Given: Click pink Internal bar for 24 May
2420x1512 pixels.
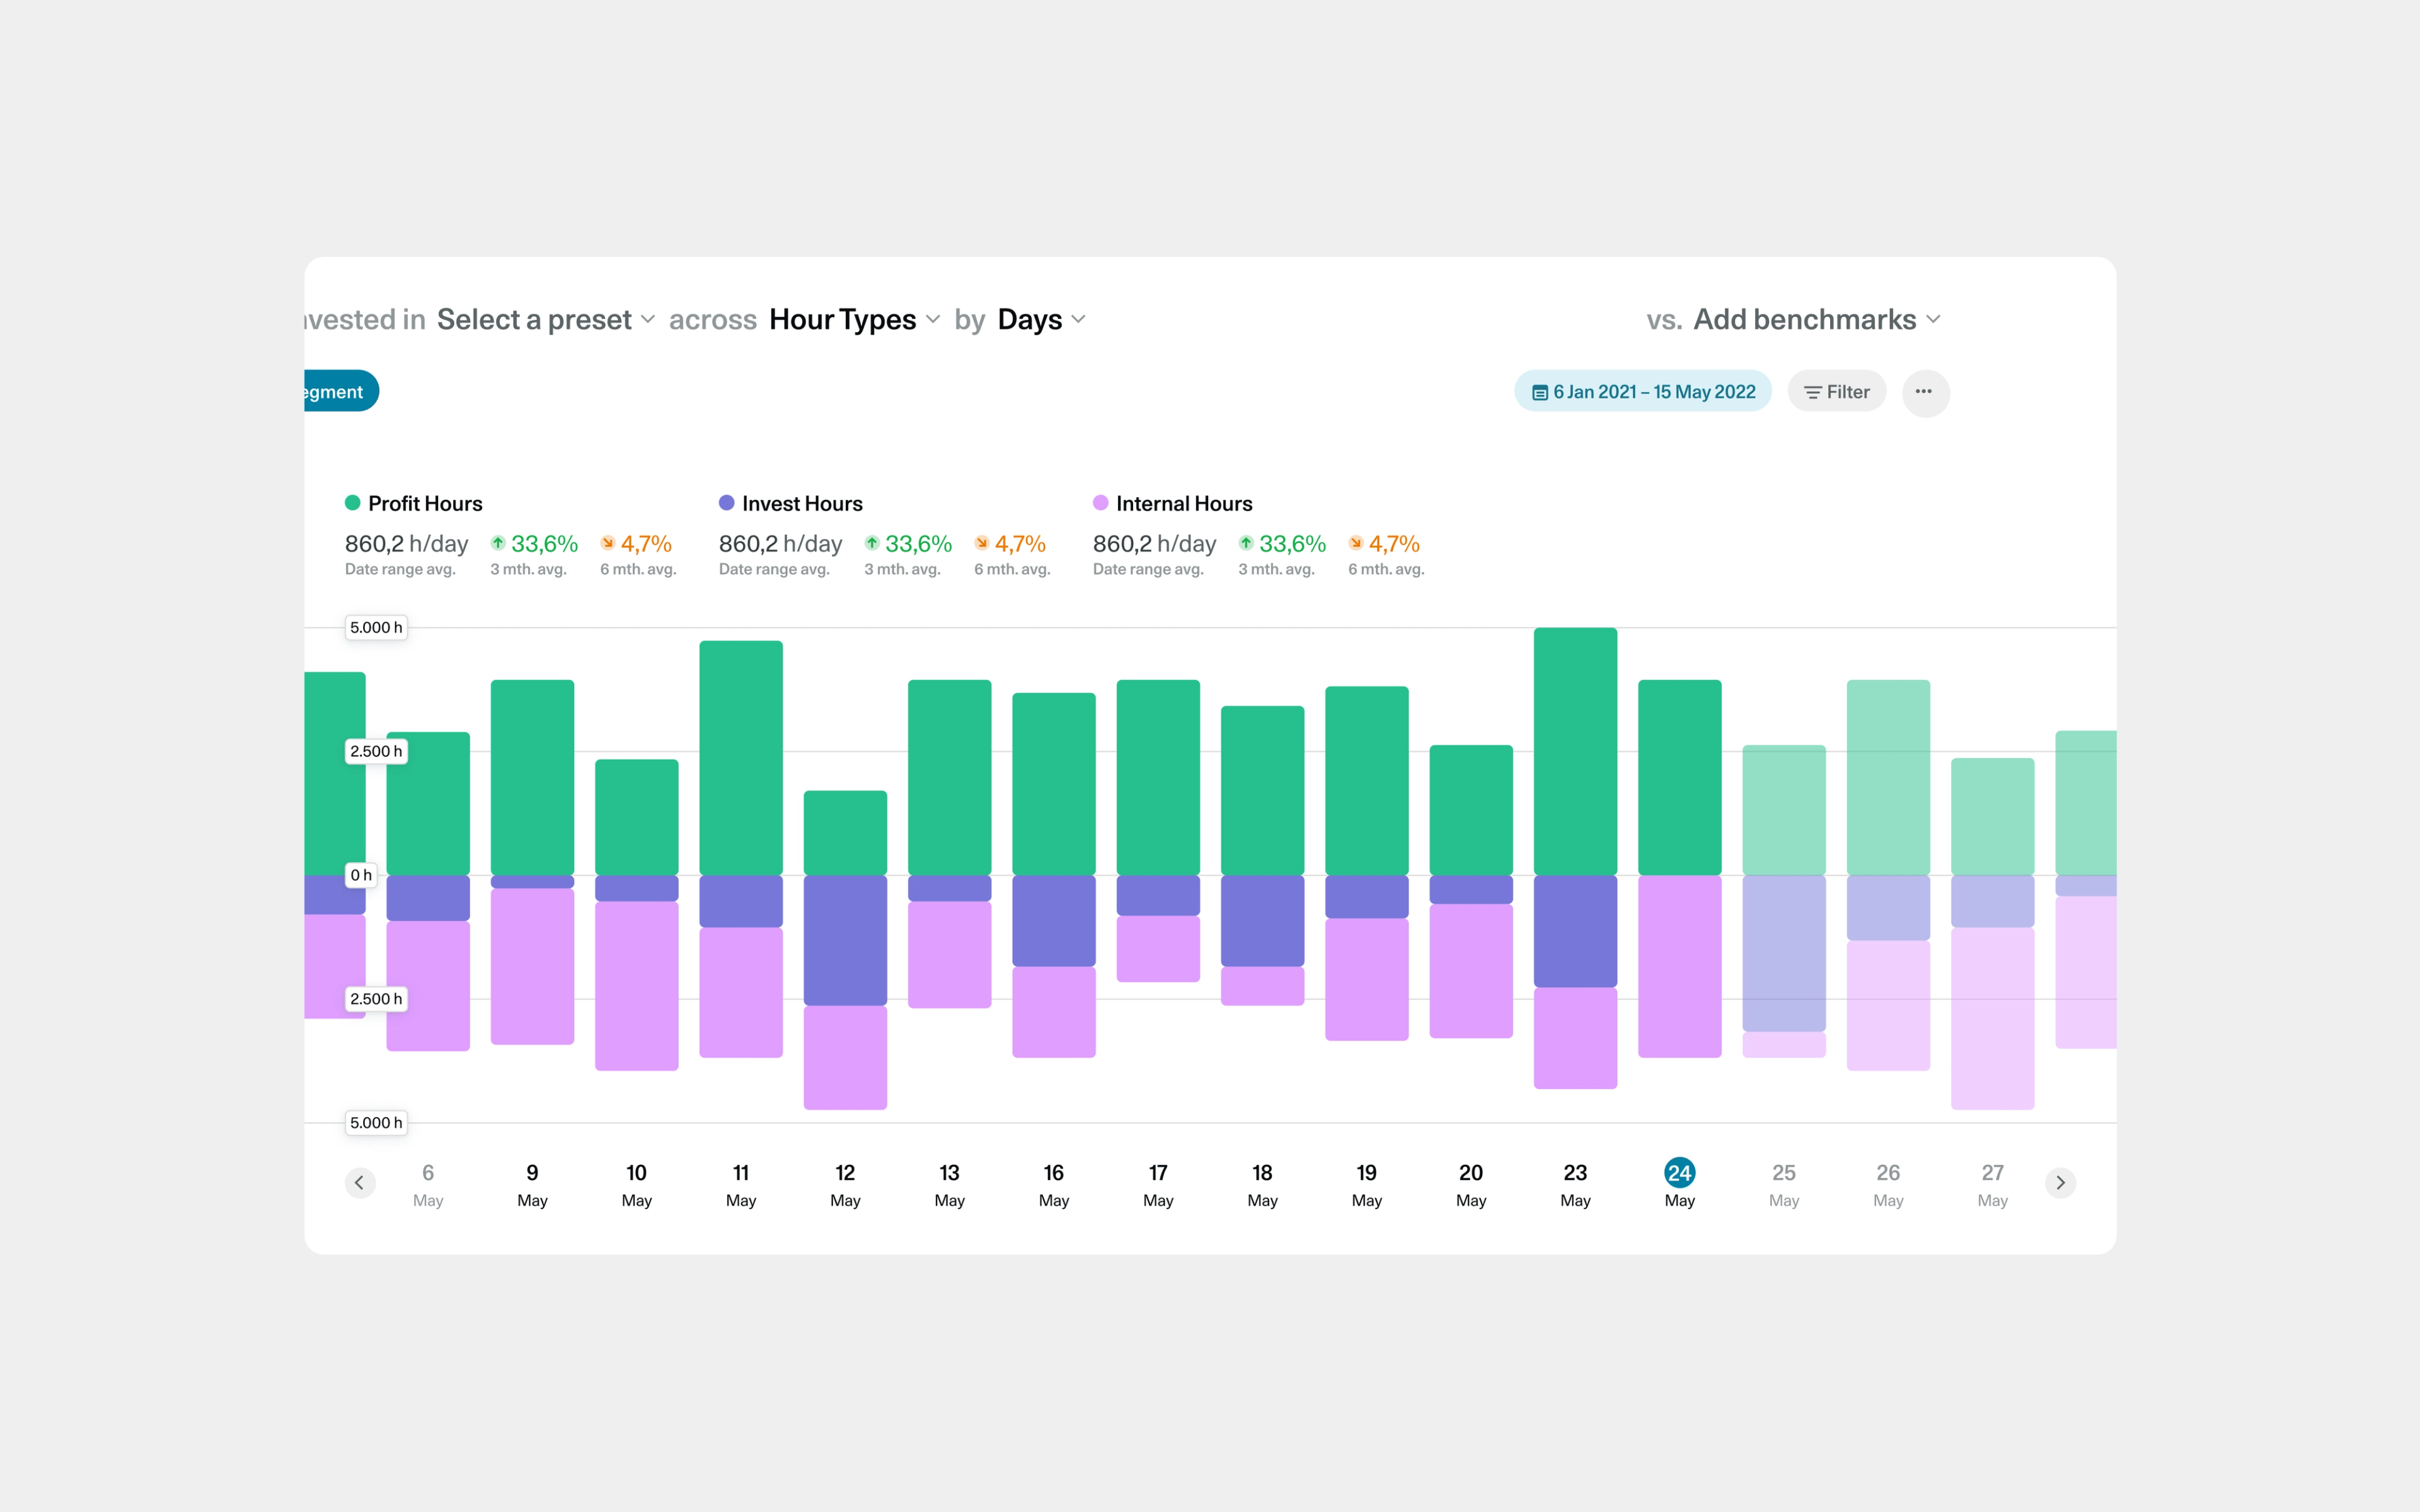Looking at the screenshot, I should pos(1680,966).
